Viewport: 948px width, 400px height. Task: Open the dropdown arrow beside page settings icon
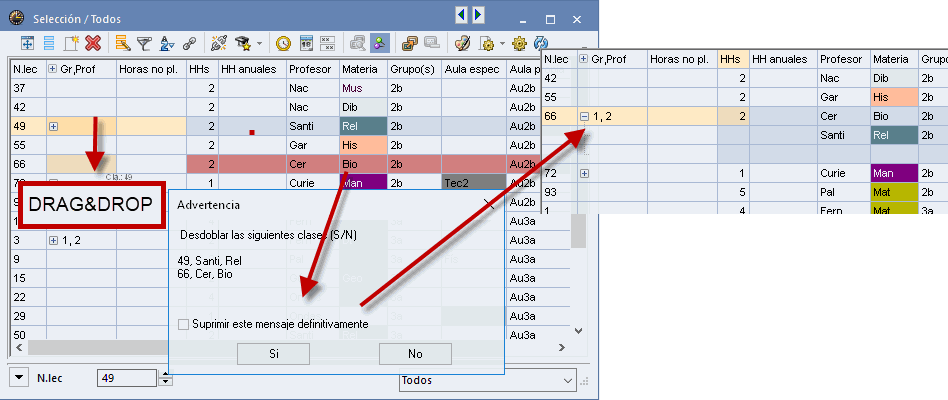(503, 44)
